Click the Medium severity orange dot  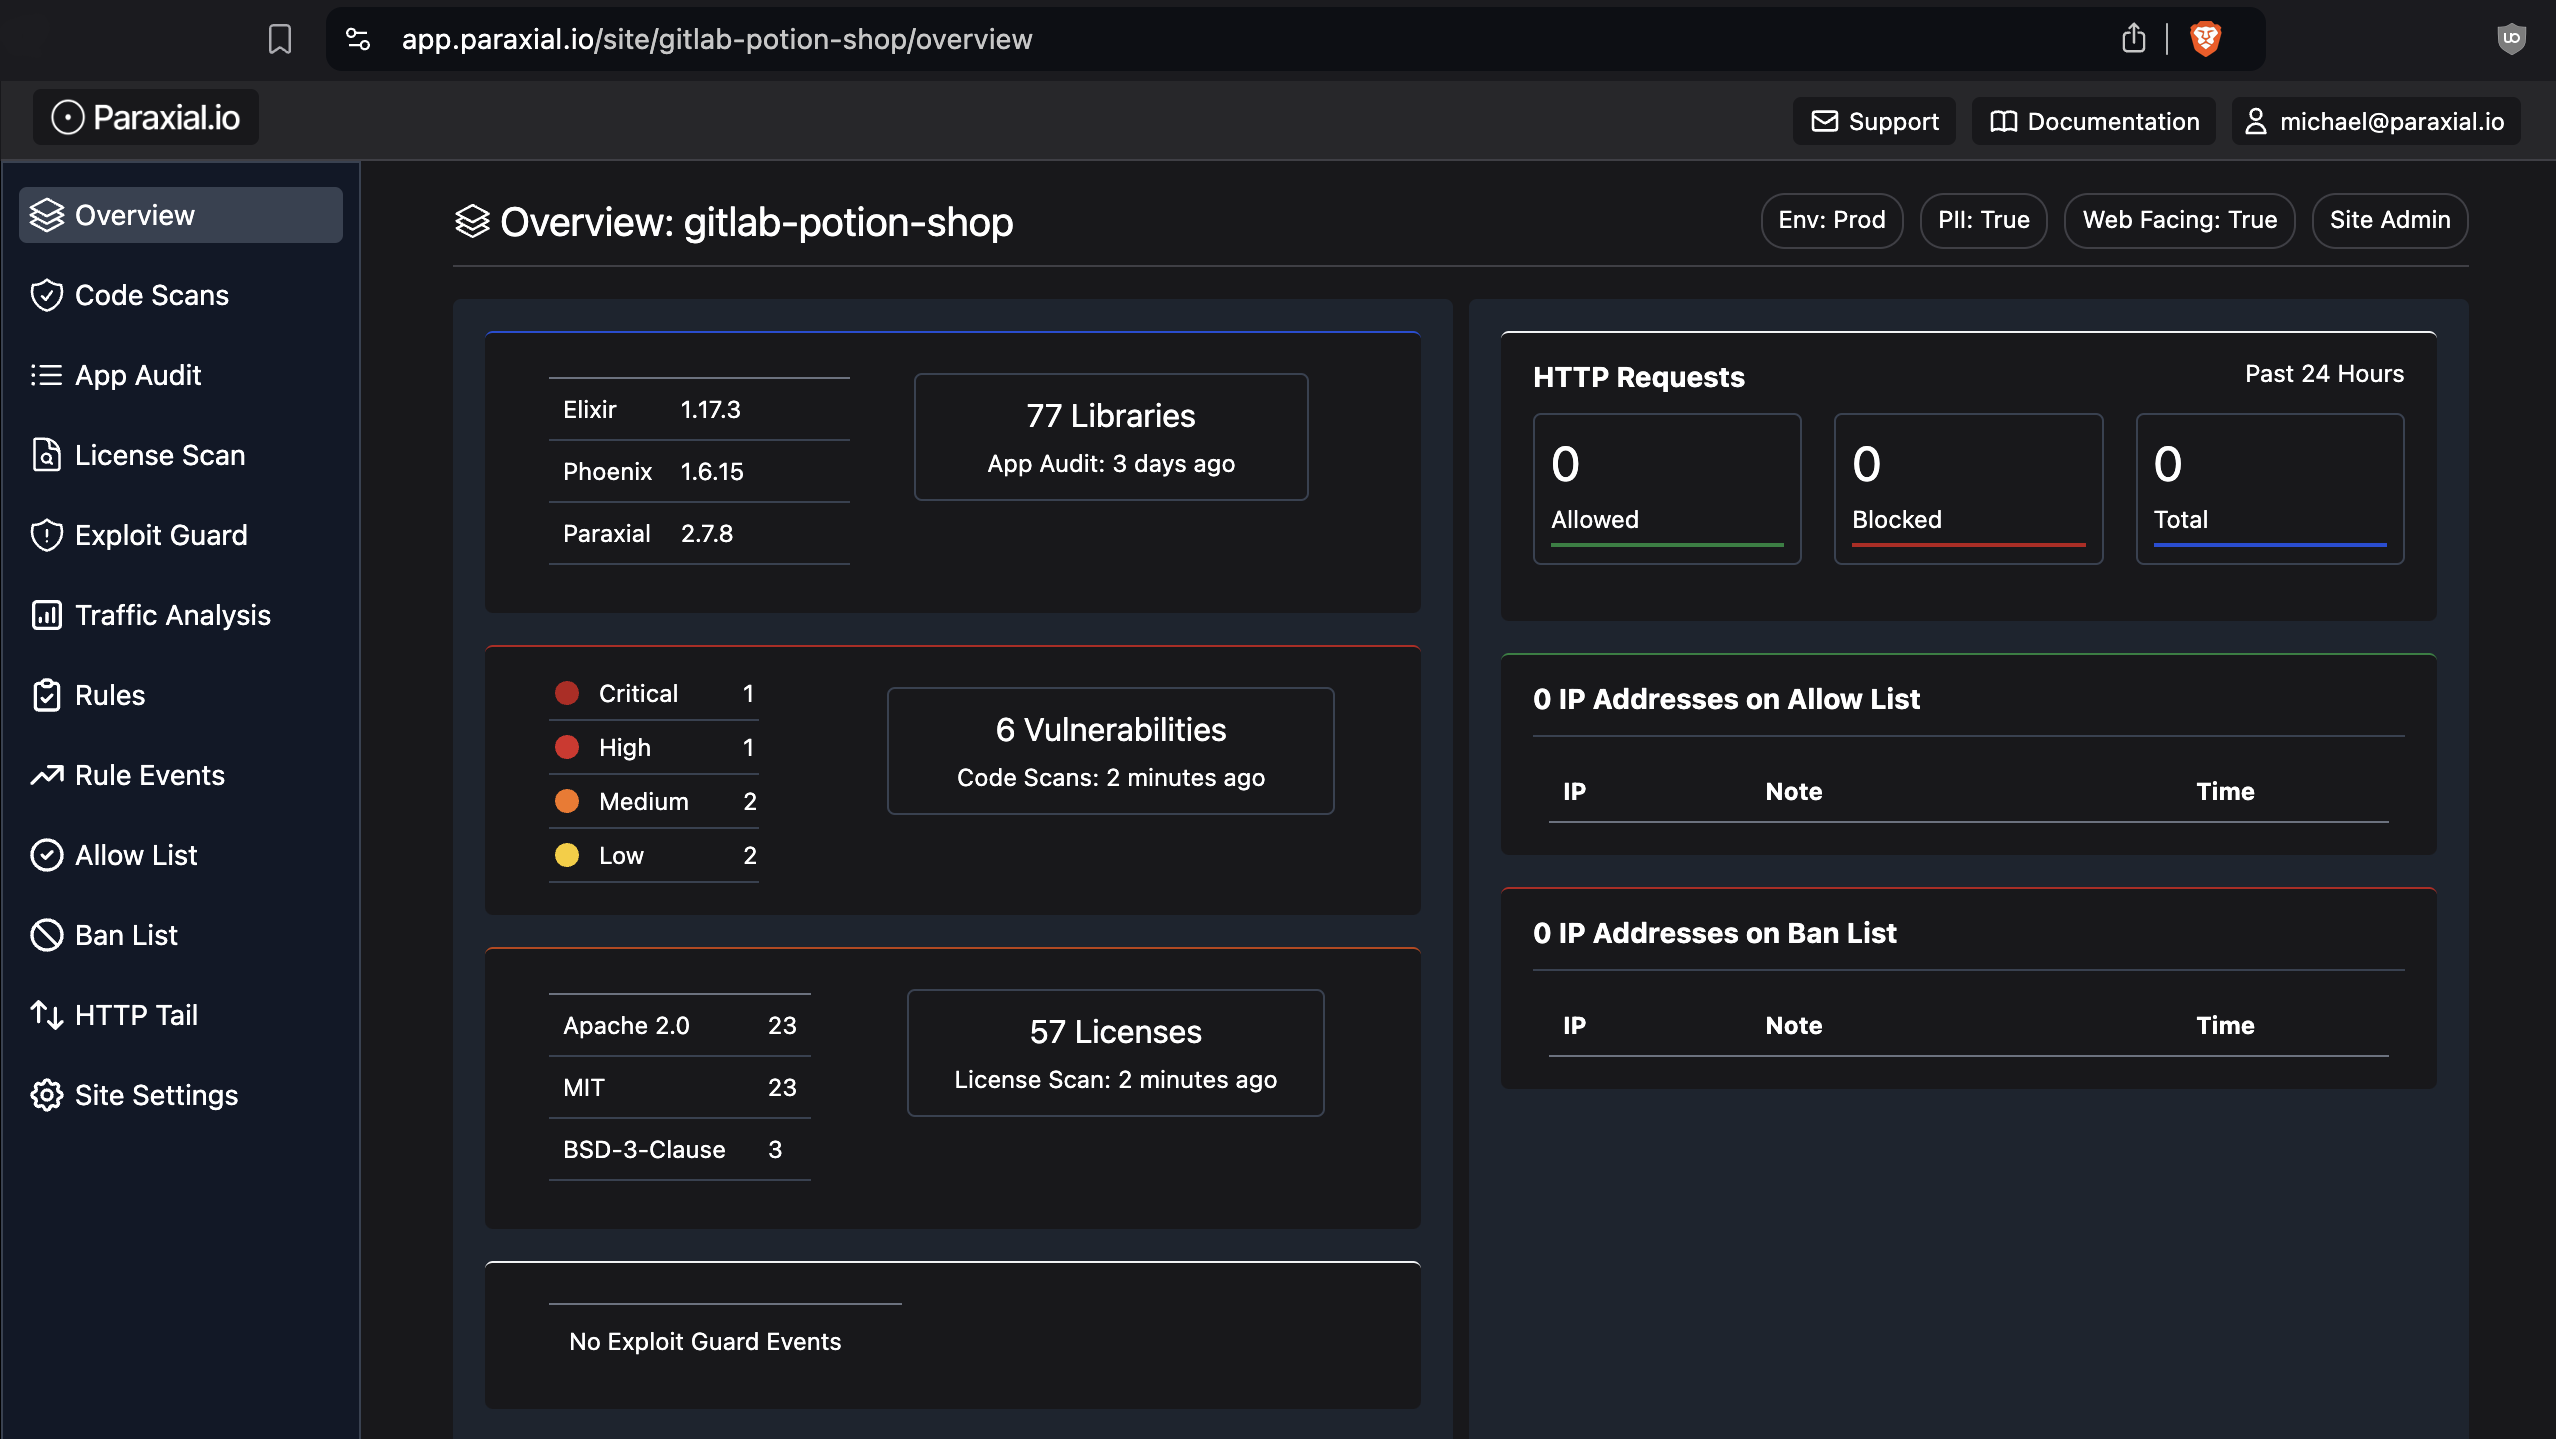pyautogui.click(x=567, y=801)
